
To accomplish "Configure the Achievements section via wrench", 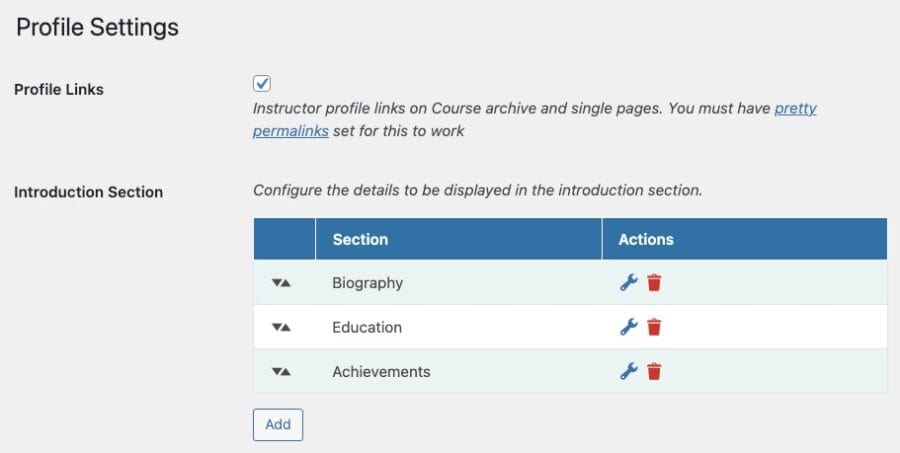I will coord(628,372).
